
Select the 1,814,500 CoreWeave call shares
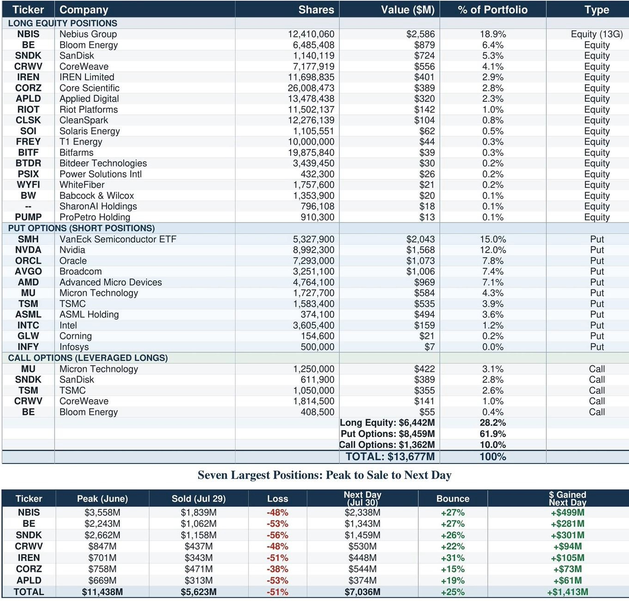[x=314, y=401]
